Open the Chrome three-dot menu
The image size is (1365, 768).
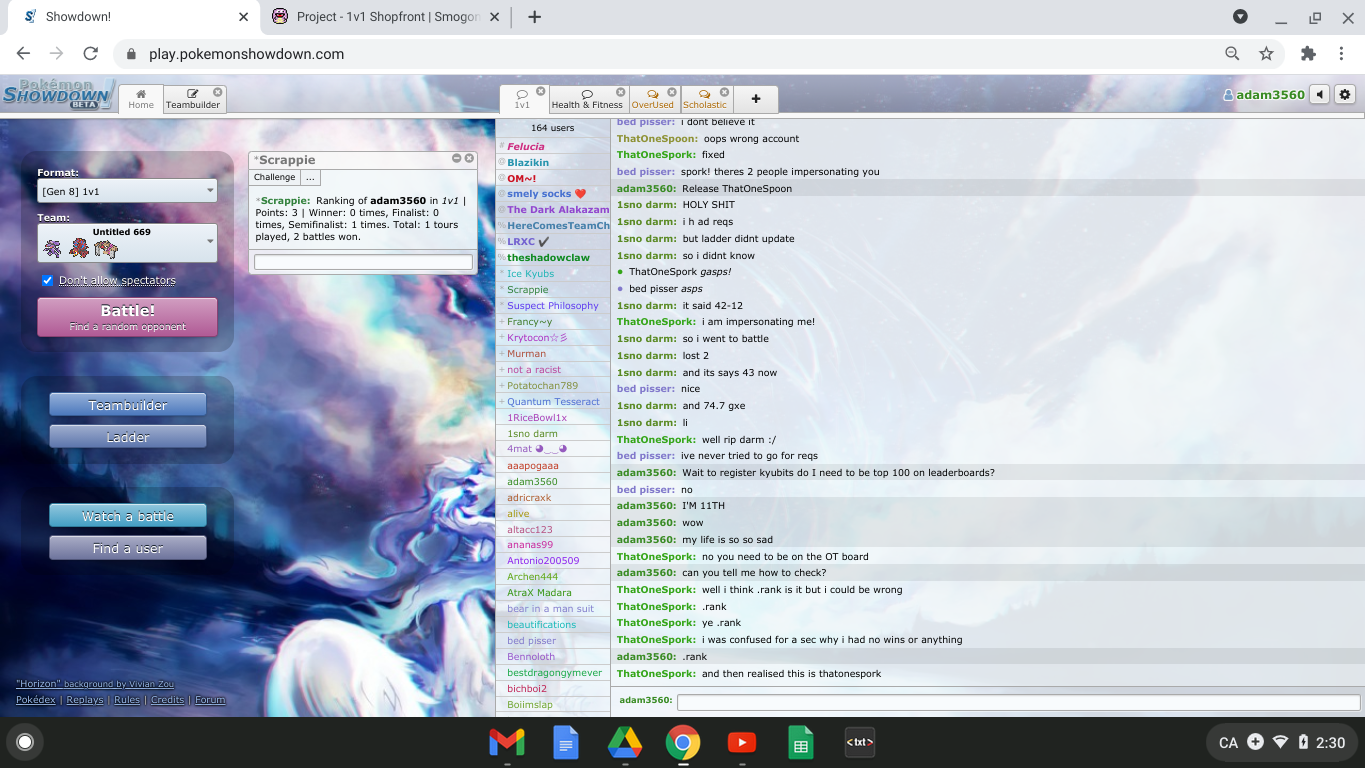coord(1342,54)
